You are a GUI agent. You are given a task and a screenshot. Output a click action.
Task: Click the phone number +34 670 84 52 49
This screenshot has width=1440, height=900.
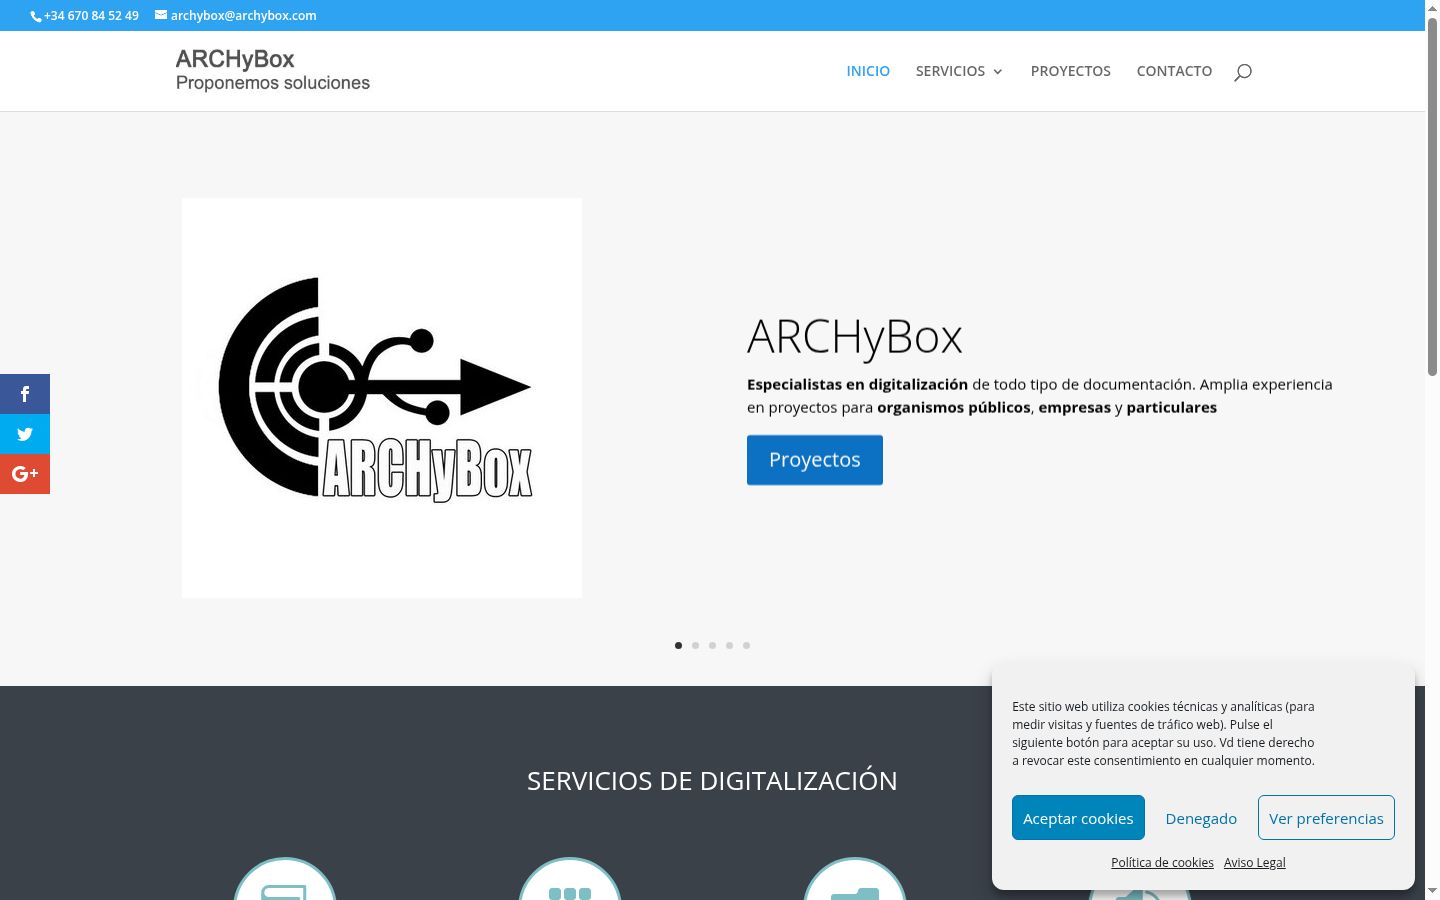(91, 16)
